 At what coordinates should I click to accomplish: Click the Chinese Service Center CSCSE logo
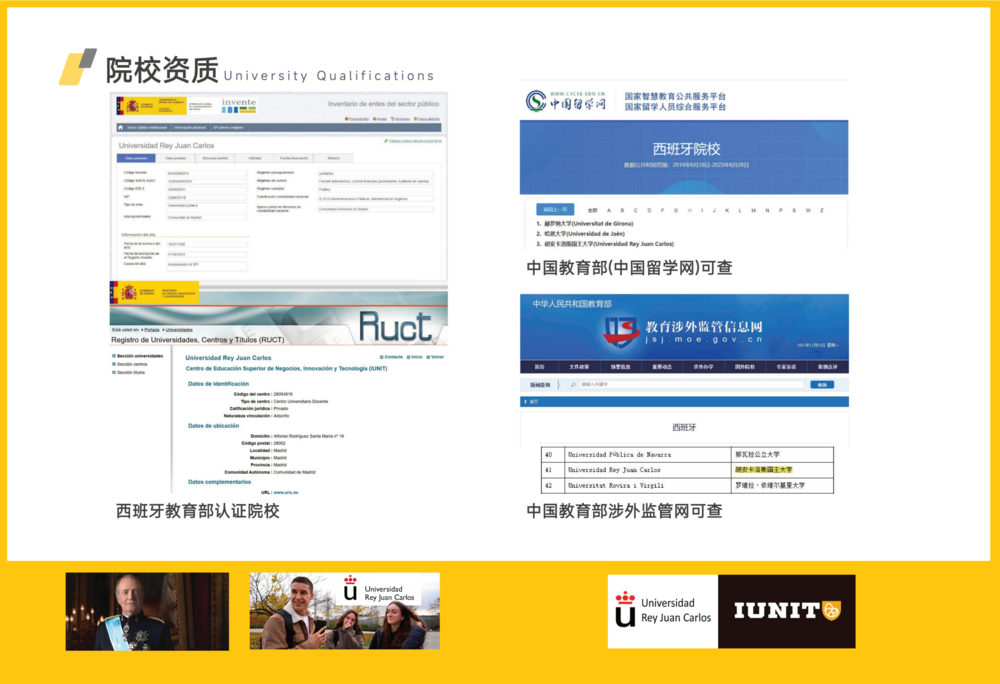coord(565,101)
